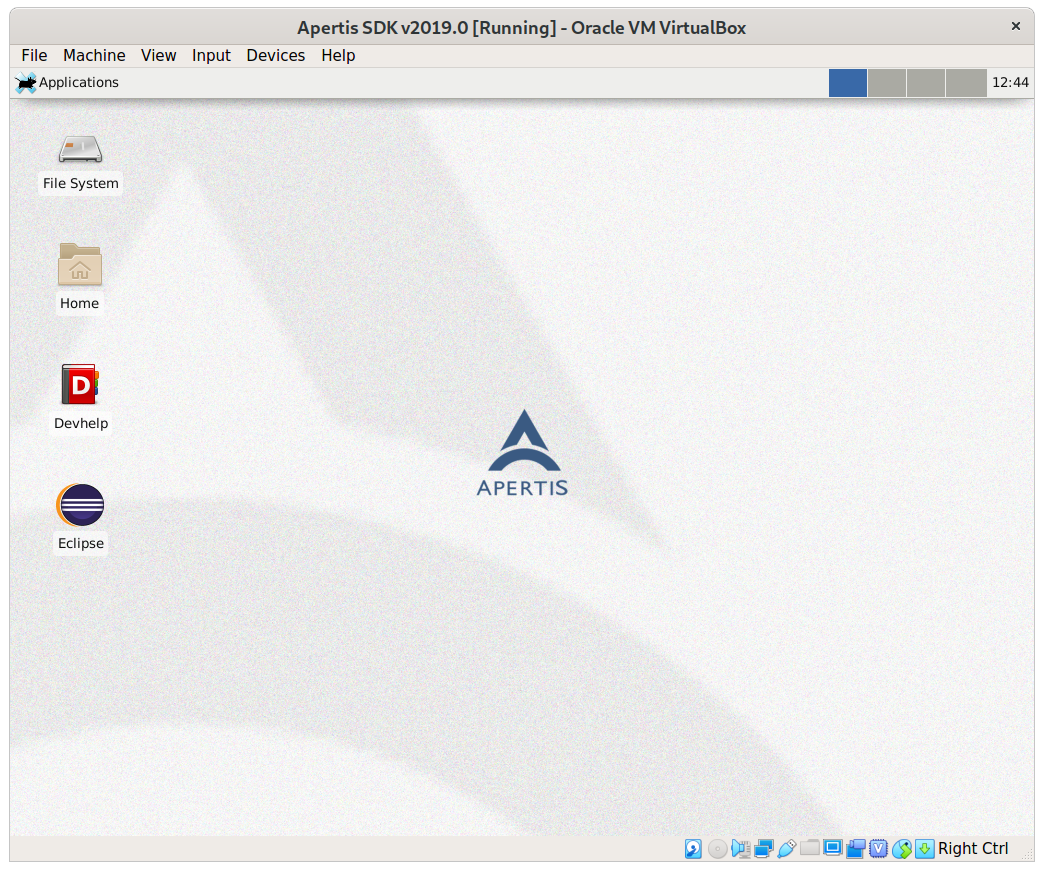Open the File System desktop icon

click(80, 150)
